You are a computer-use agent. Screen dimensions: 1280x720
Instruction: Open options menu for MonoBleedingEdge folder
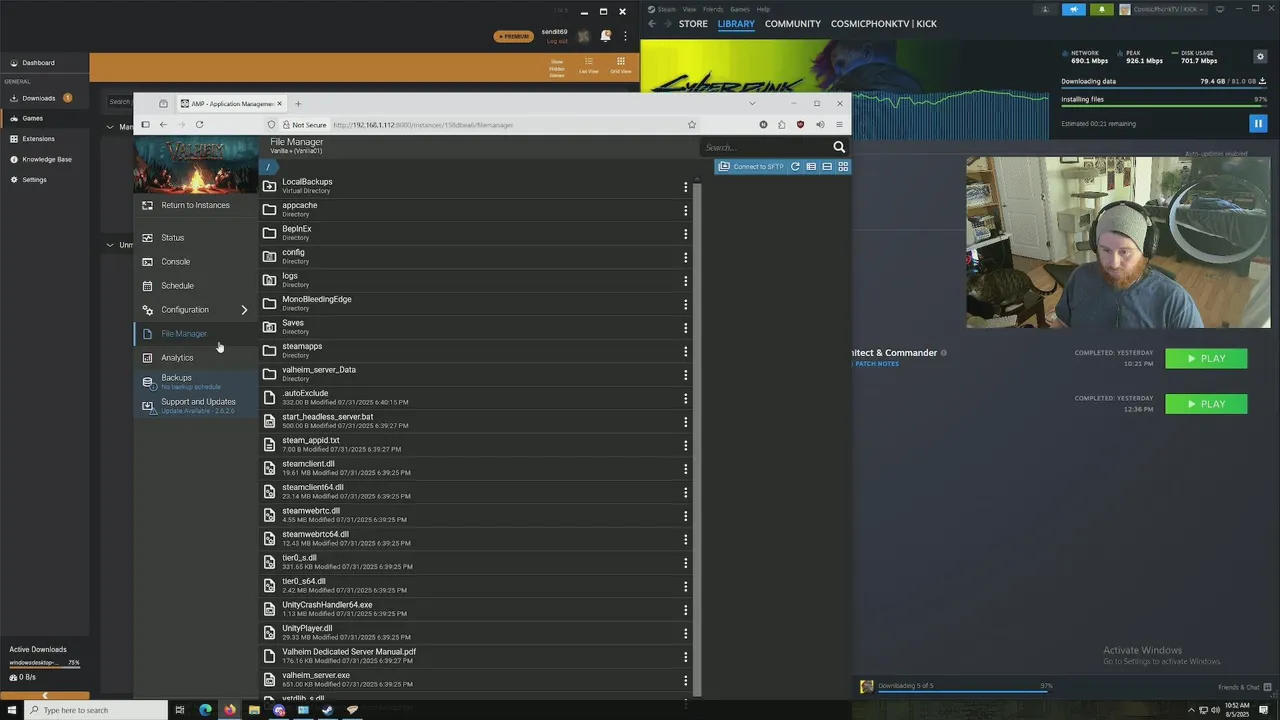coord(685,304)
